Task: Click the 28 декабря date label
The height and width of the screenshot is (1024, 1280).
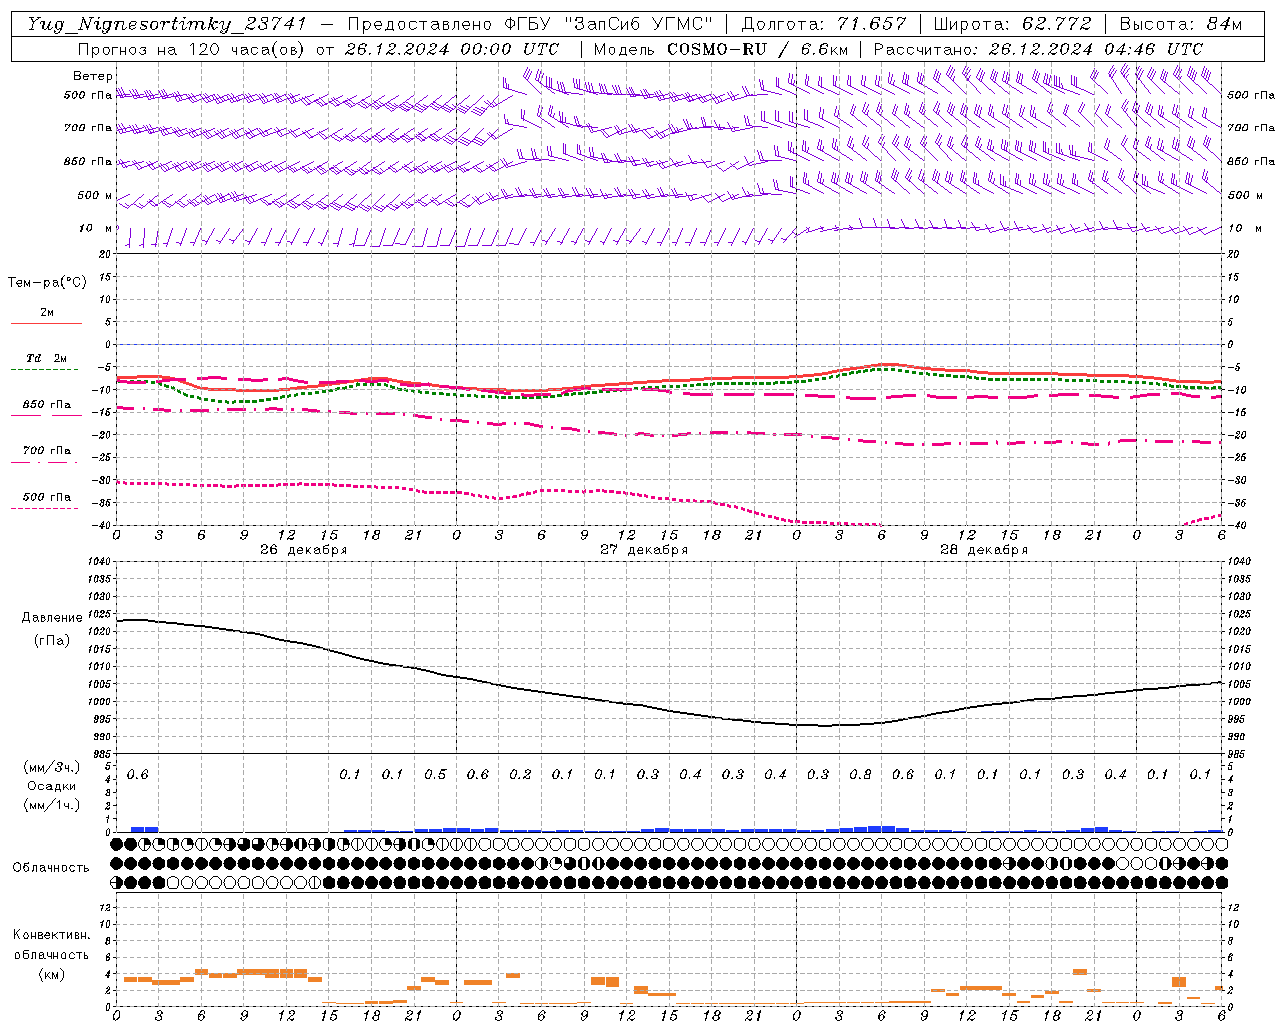Action: point(984,550)
